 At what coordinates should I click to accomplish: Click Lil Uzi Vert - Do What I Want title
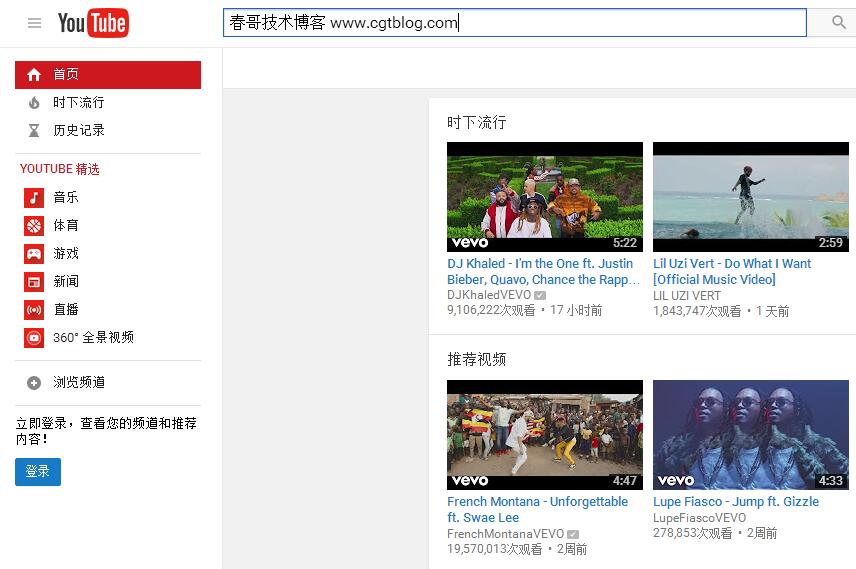click(x=732, y=272)
